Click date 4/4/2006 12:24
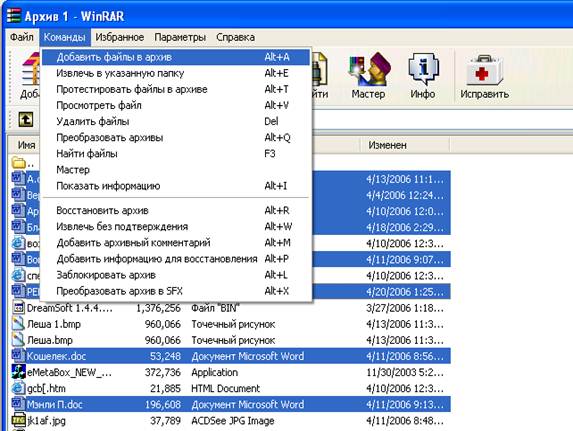The image size is (573, 431). click(405, 195)
